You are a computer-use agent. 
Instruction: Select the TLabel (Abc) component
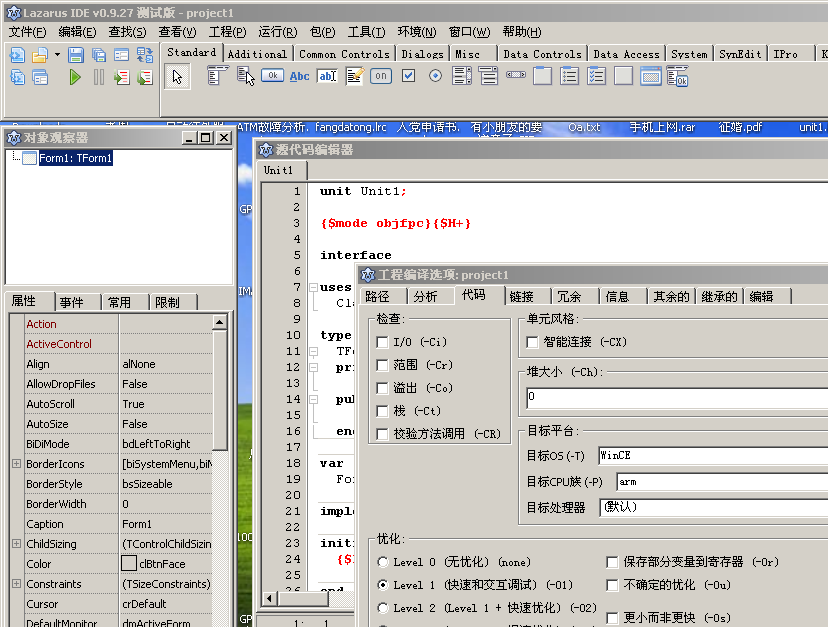pos(299,75)
